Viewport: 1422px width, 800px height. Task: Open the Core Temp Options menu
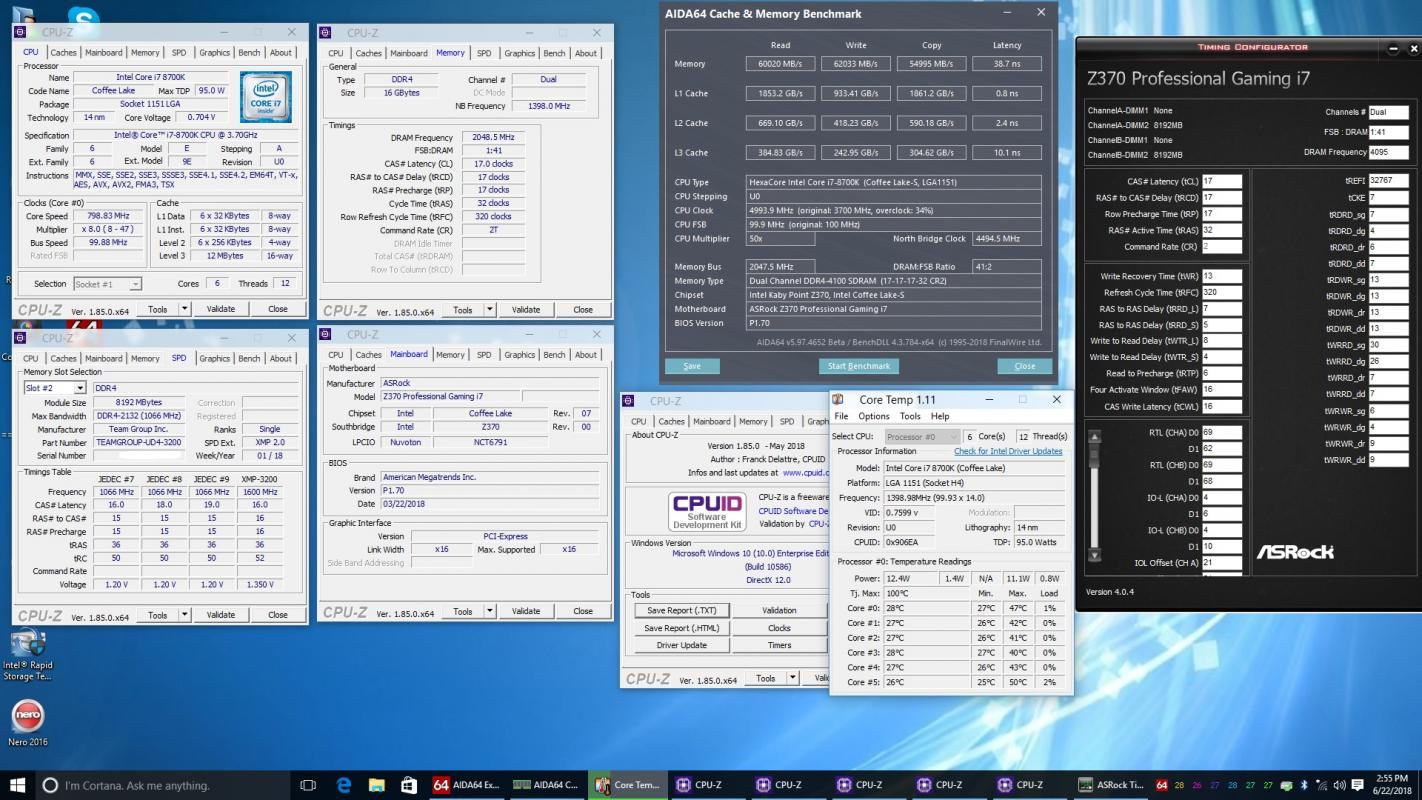pyautogui.click(x=874, y=416)
